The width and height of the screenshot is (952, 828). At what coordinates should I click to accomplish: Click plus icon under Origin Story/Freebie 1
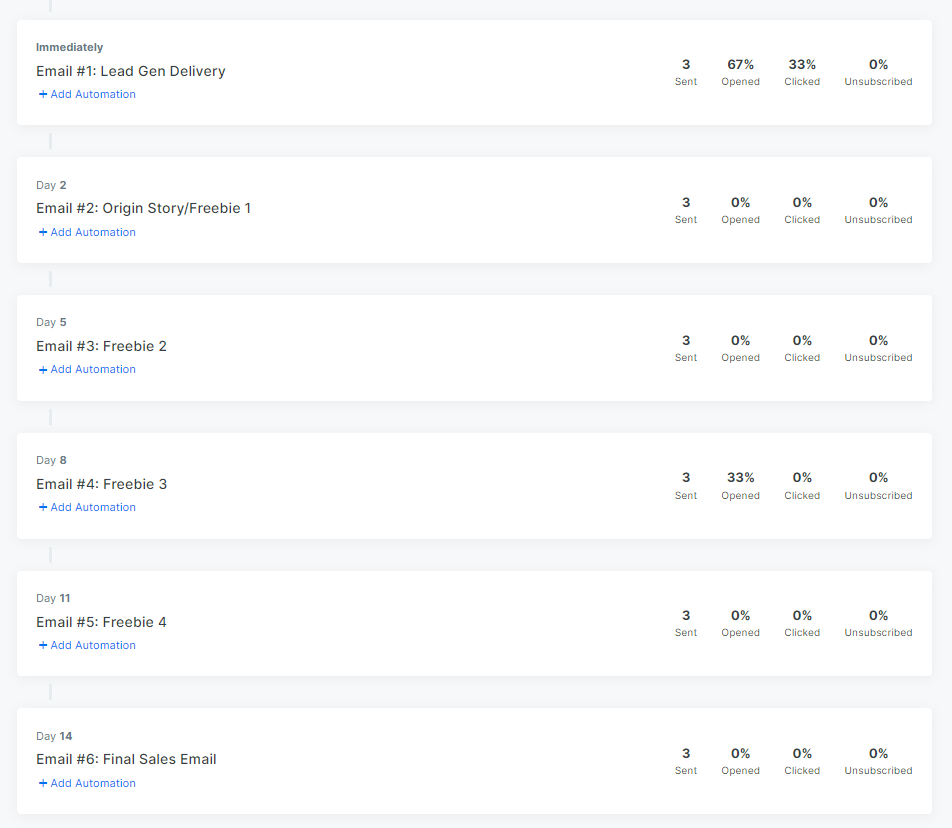click(x=43, y=233)
